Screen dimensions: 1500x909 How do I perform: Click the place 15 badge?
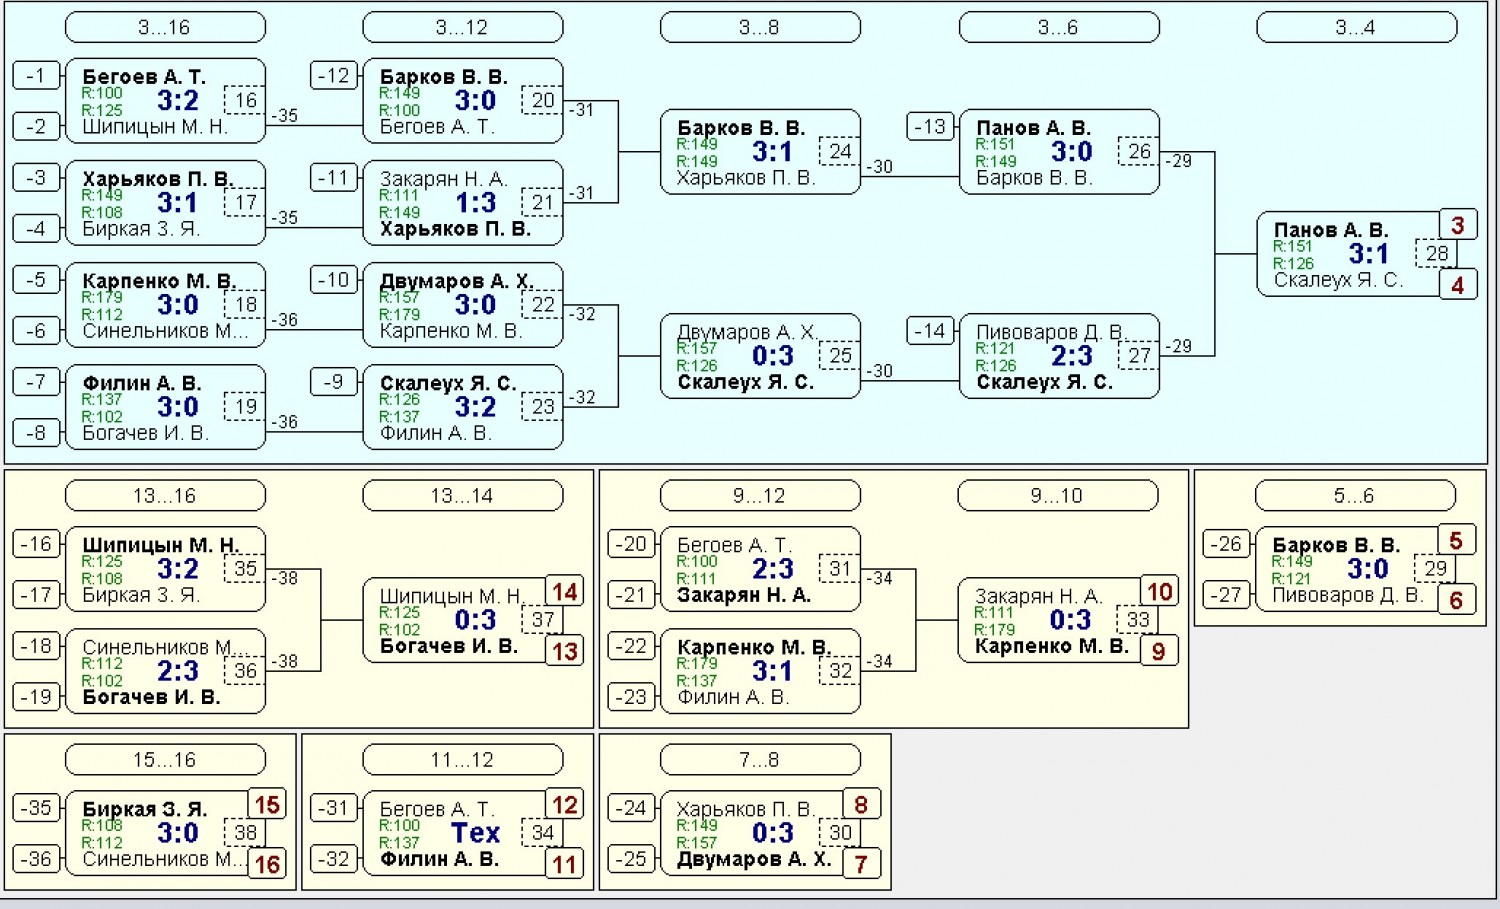pyautogui.click(x=267, y=804)
